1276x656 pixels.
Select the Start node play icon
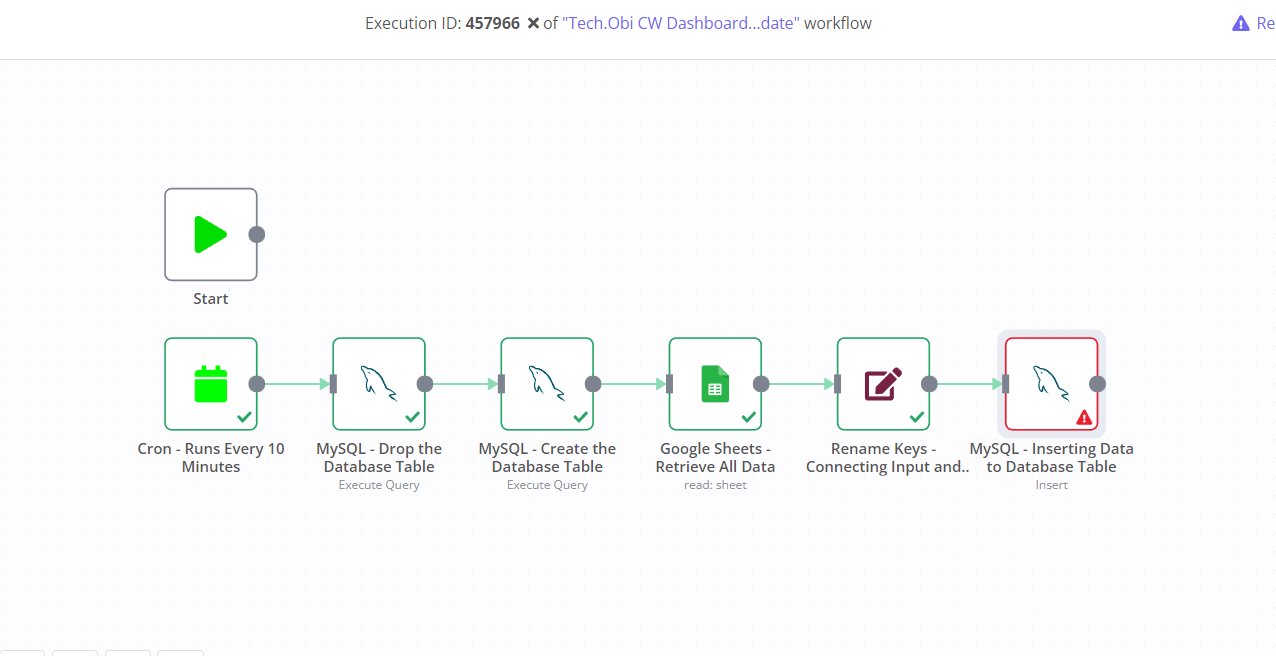210,234
